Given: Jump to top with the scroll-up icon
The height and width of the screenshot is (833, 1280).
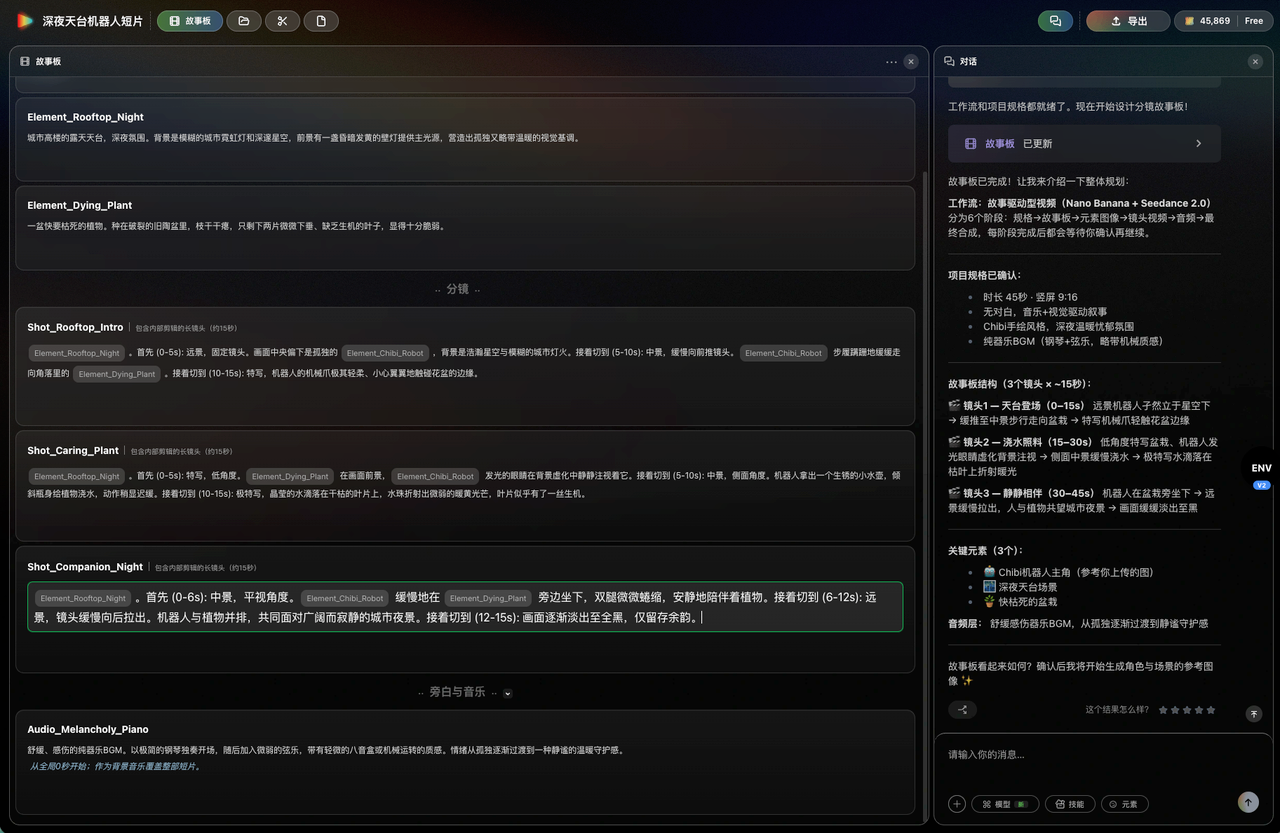Looking at the screenshot, I should coord(1254,714).
